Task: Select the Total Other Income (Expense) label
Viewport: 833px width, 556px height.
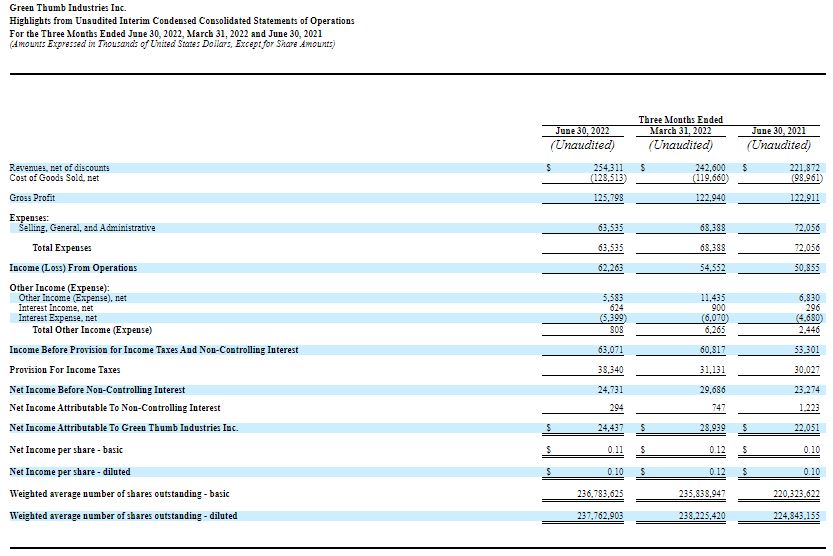Action: [91, 329]
